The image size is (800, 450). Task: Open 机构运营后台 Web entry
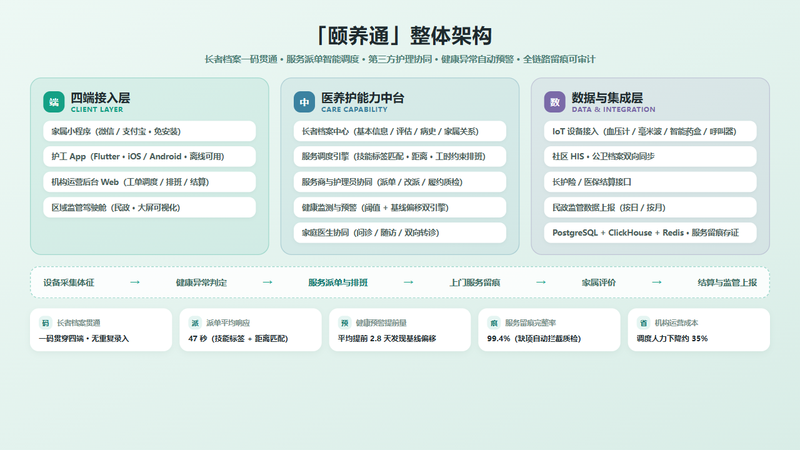(x=149, y=182)
